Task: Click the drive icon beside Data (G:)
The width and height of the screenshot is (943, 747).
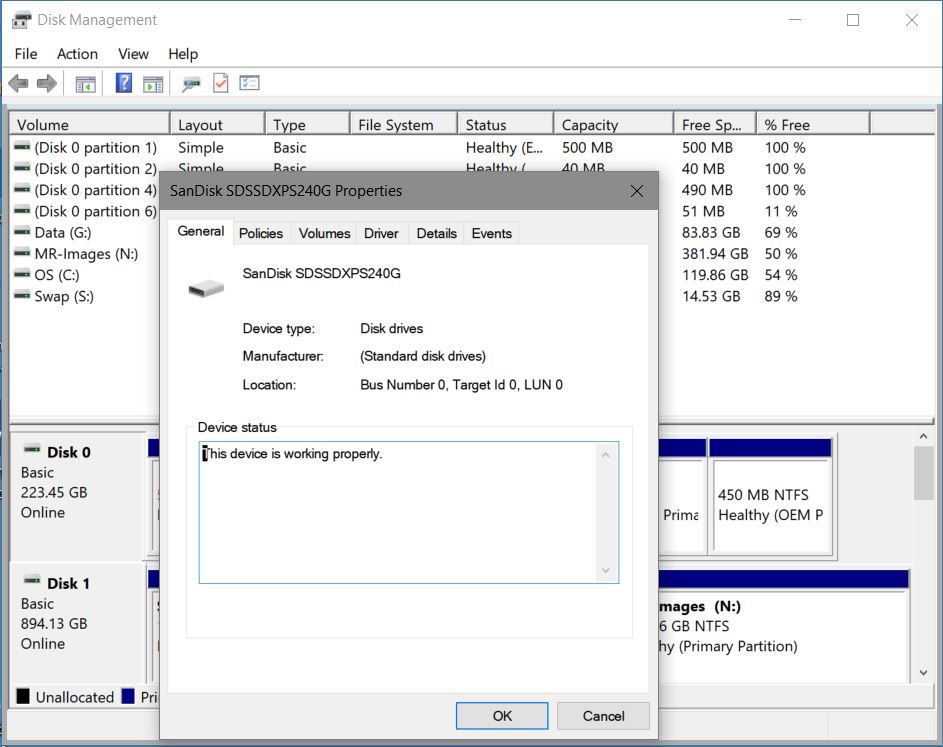Action: coord(22,232)
